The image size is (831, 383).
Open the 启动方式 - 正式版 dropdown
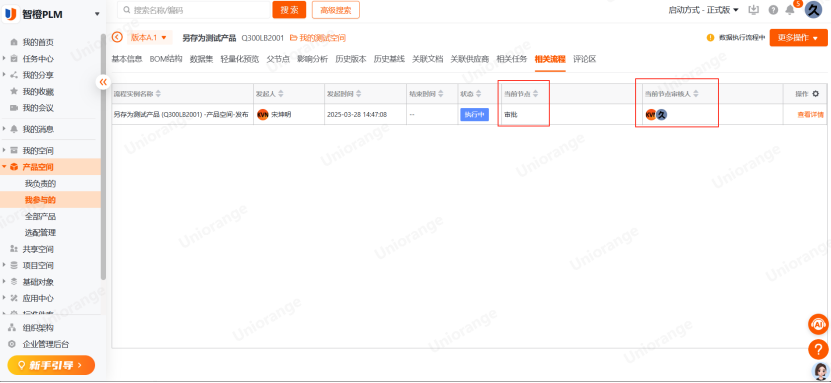click(703, 10)
